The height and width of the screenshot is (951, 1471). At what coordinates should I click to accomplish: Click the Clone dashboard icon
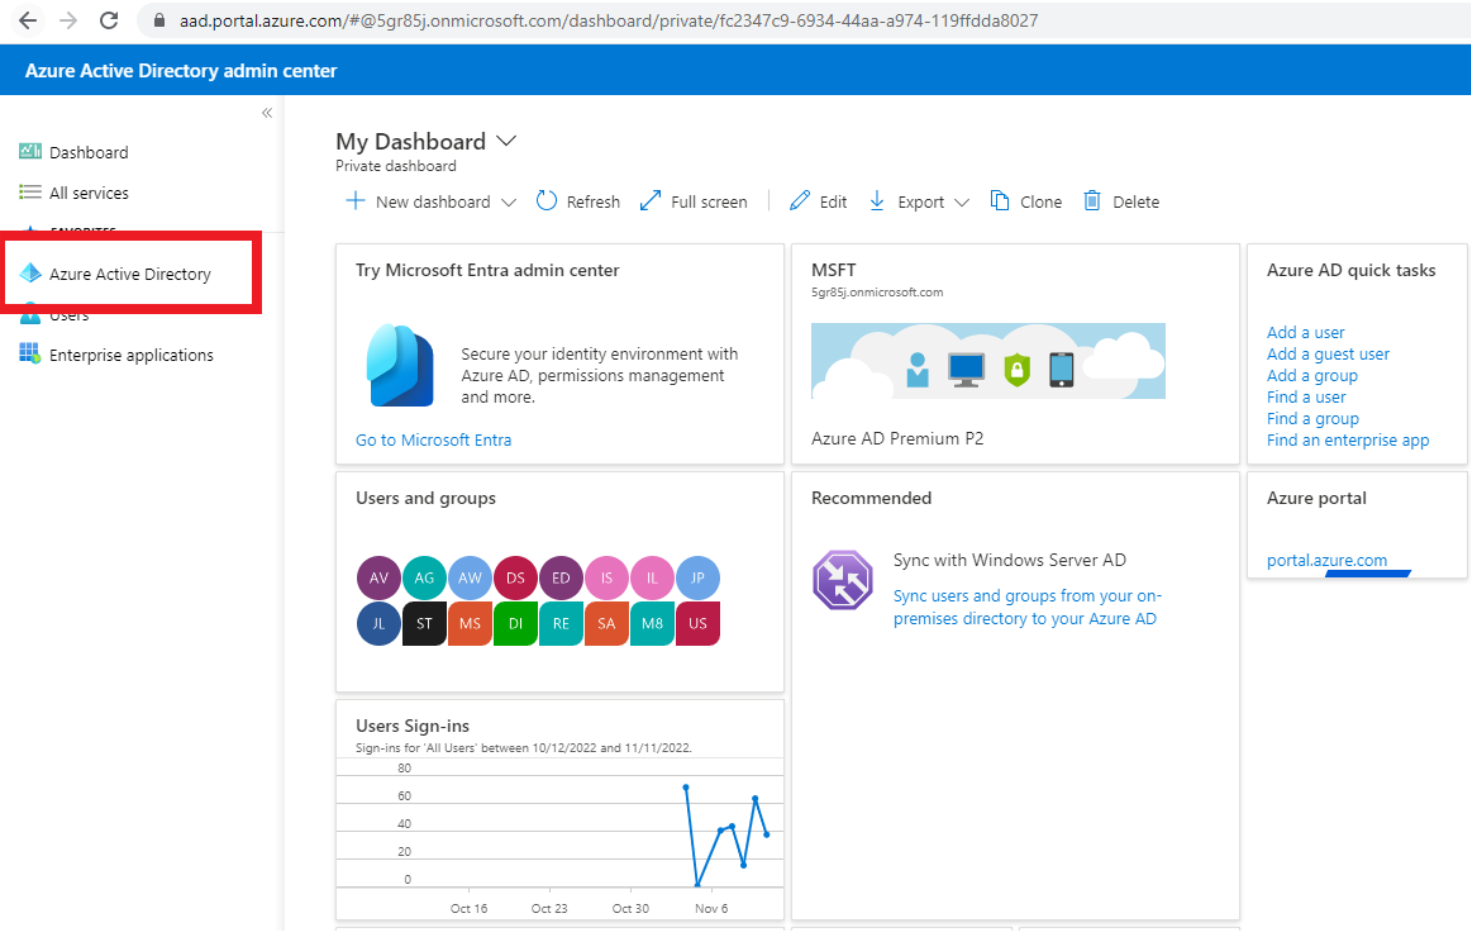coord(999,201)
